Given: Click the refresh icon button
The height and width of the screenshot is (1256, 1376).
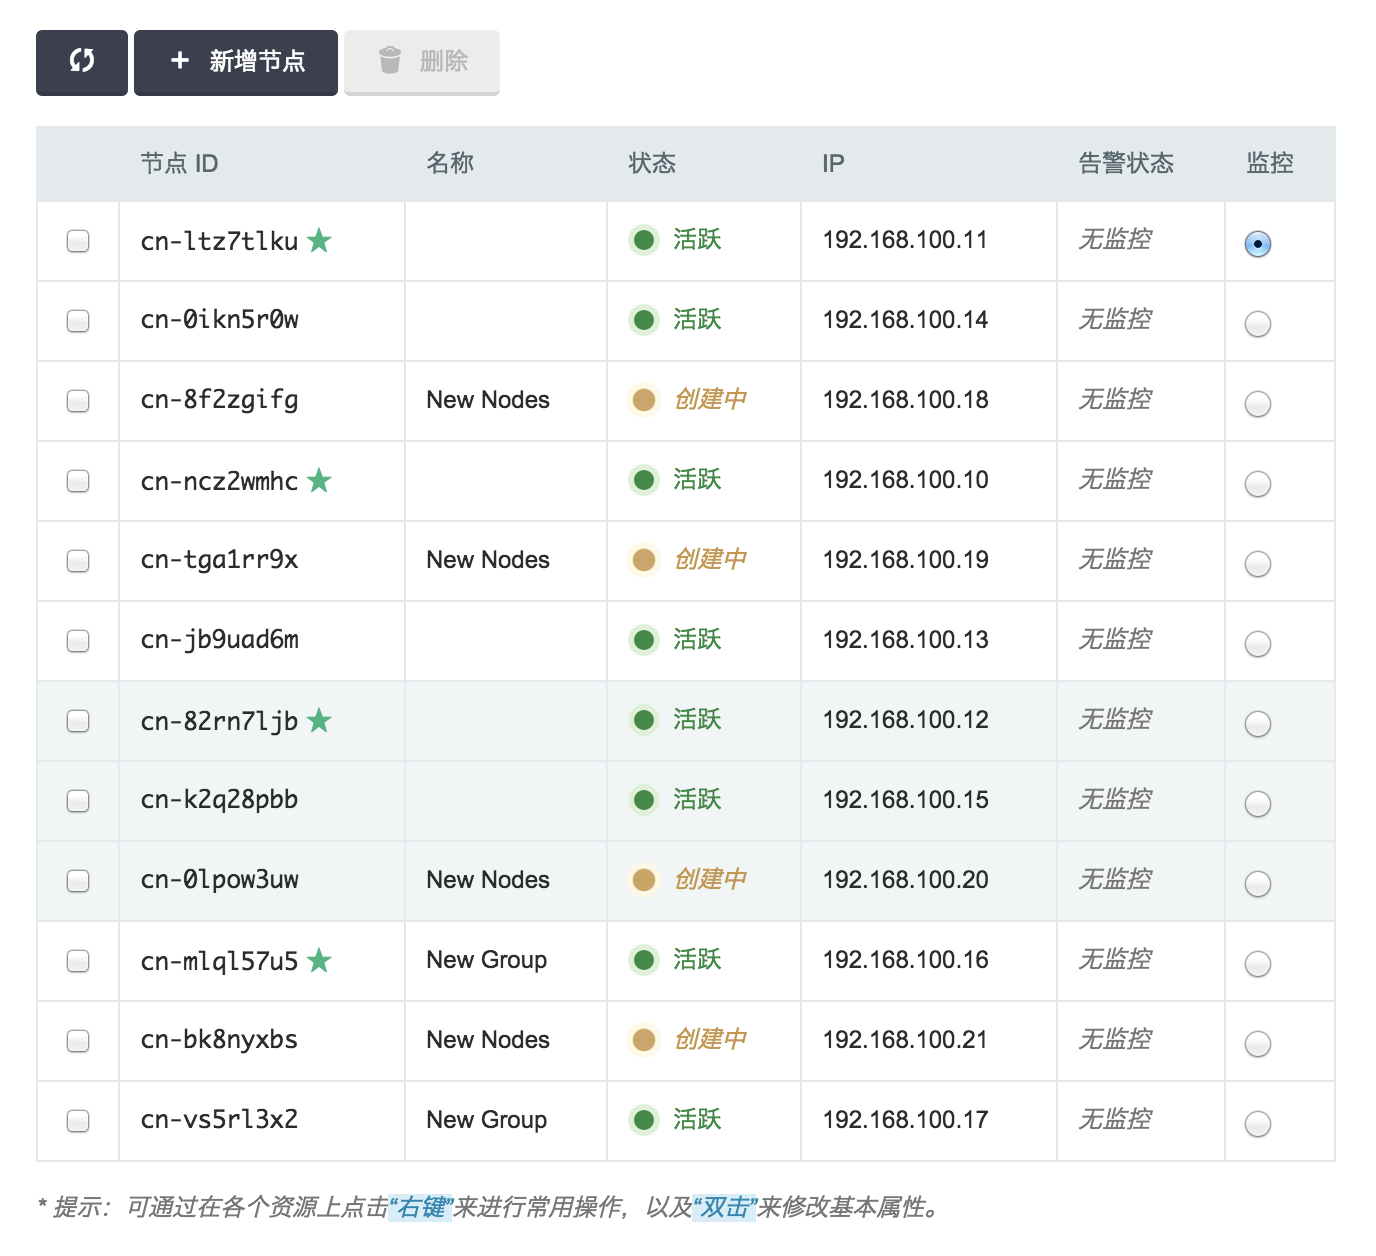Looking at the screenshot, I should click(x=82, y=62).
